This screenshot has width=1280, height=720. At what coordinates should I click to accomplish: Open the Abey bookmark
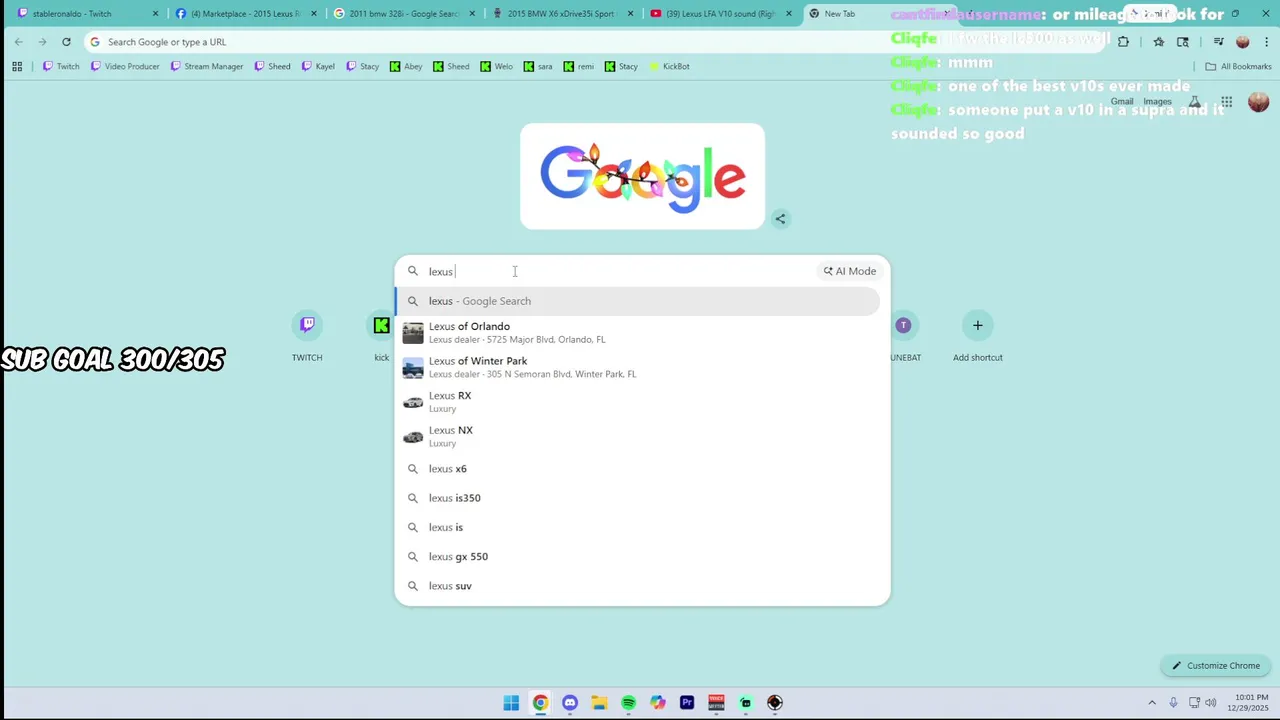tap(405, 66)
